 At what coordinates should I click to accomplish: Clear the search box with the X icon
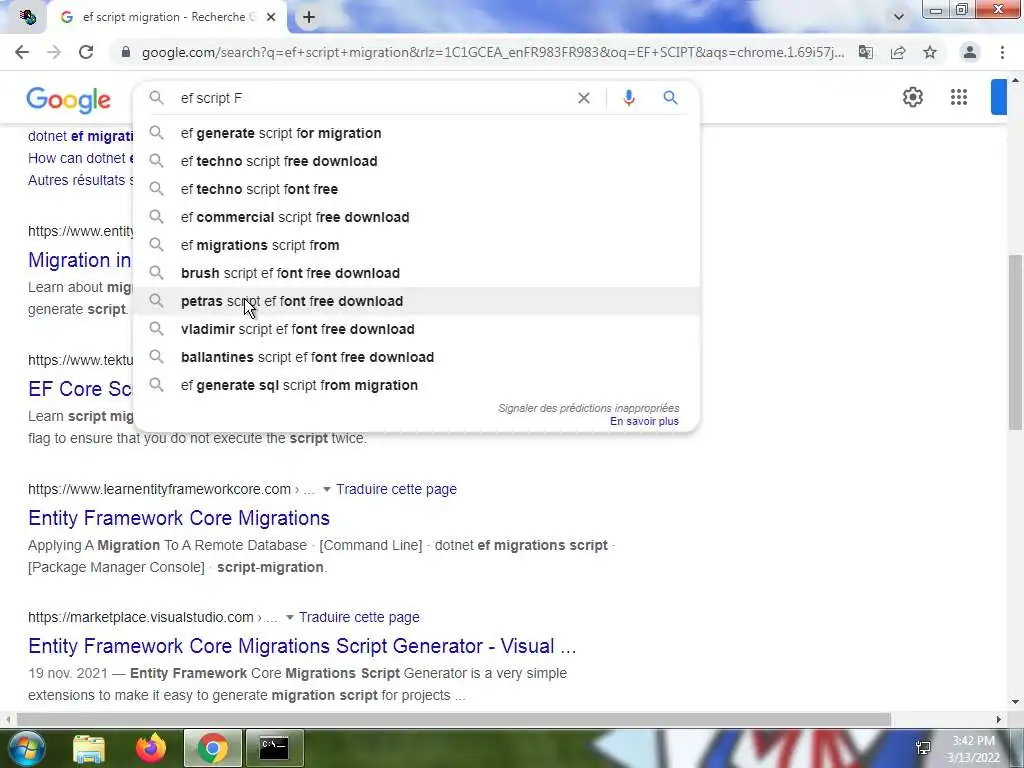584,98
